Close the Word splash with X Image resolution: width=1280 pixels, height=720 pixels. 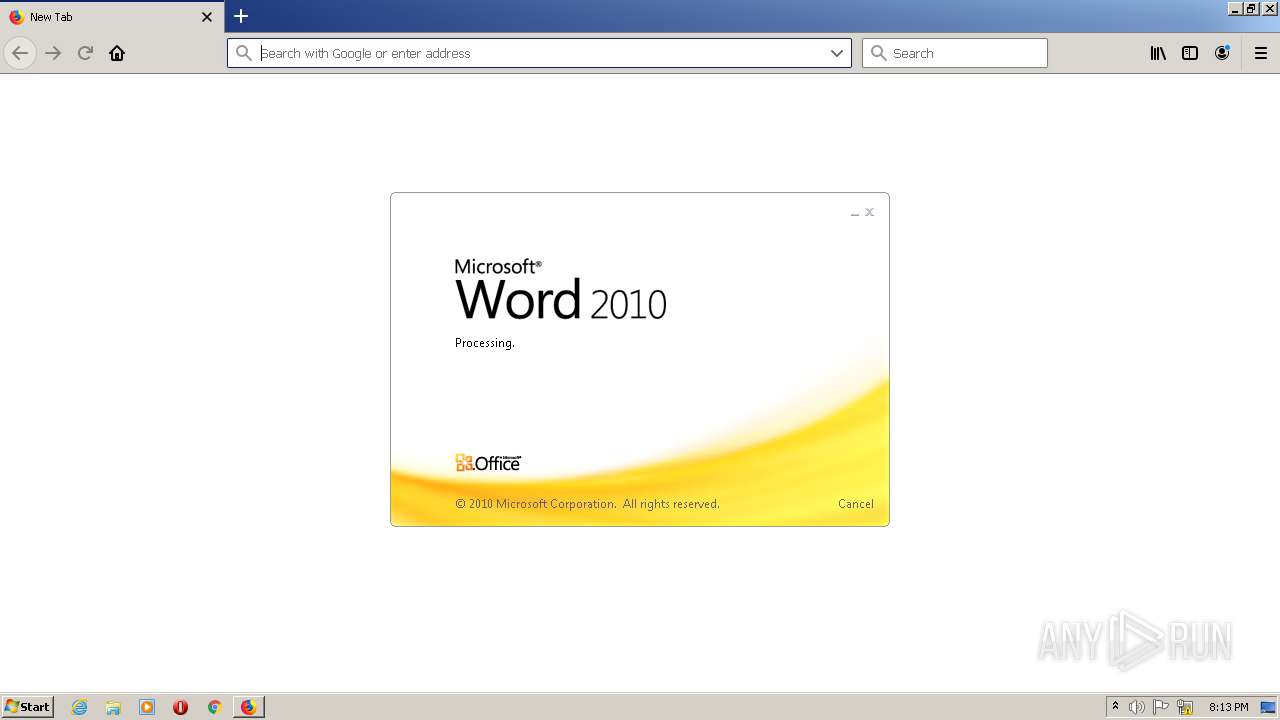(870, 212)
